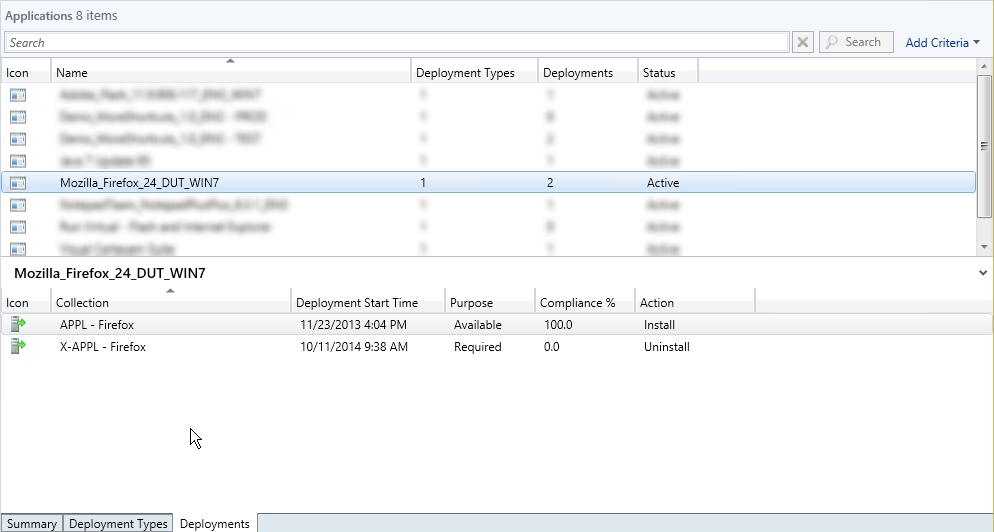The width and height of the screenshot is (994, 532).
Task: Switch to the Summary tab
Action: click(32, 524)
